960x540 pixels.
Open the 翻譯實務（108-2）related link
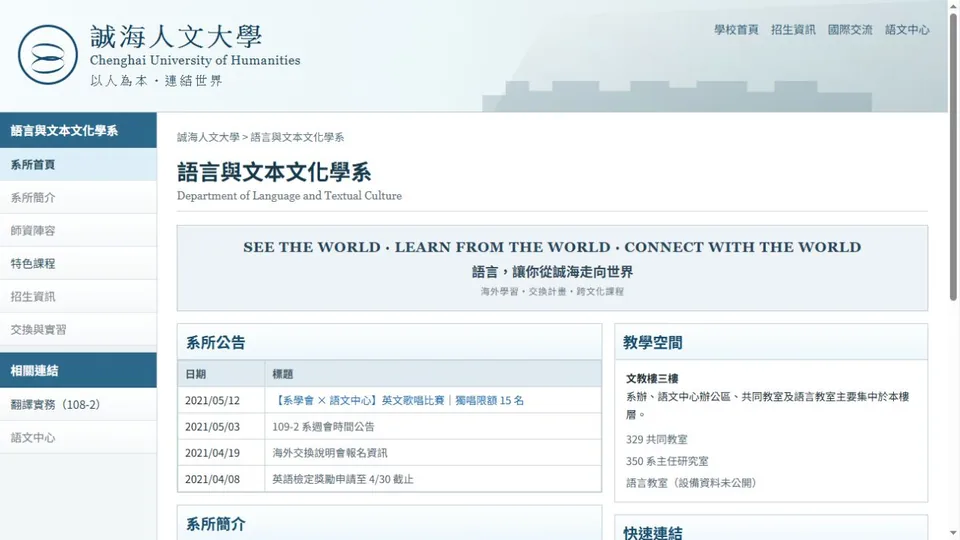[78, 404]
